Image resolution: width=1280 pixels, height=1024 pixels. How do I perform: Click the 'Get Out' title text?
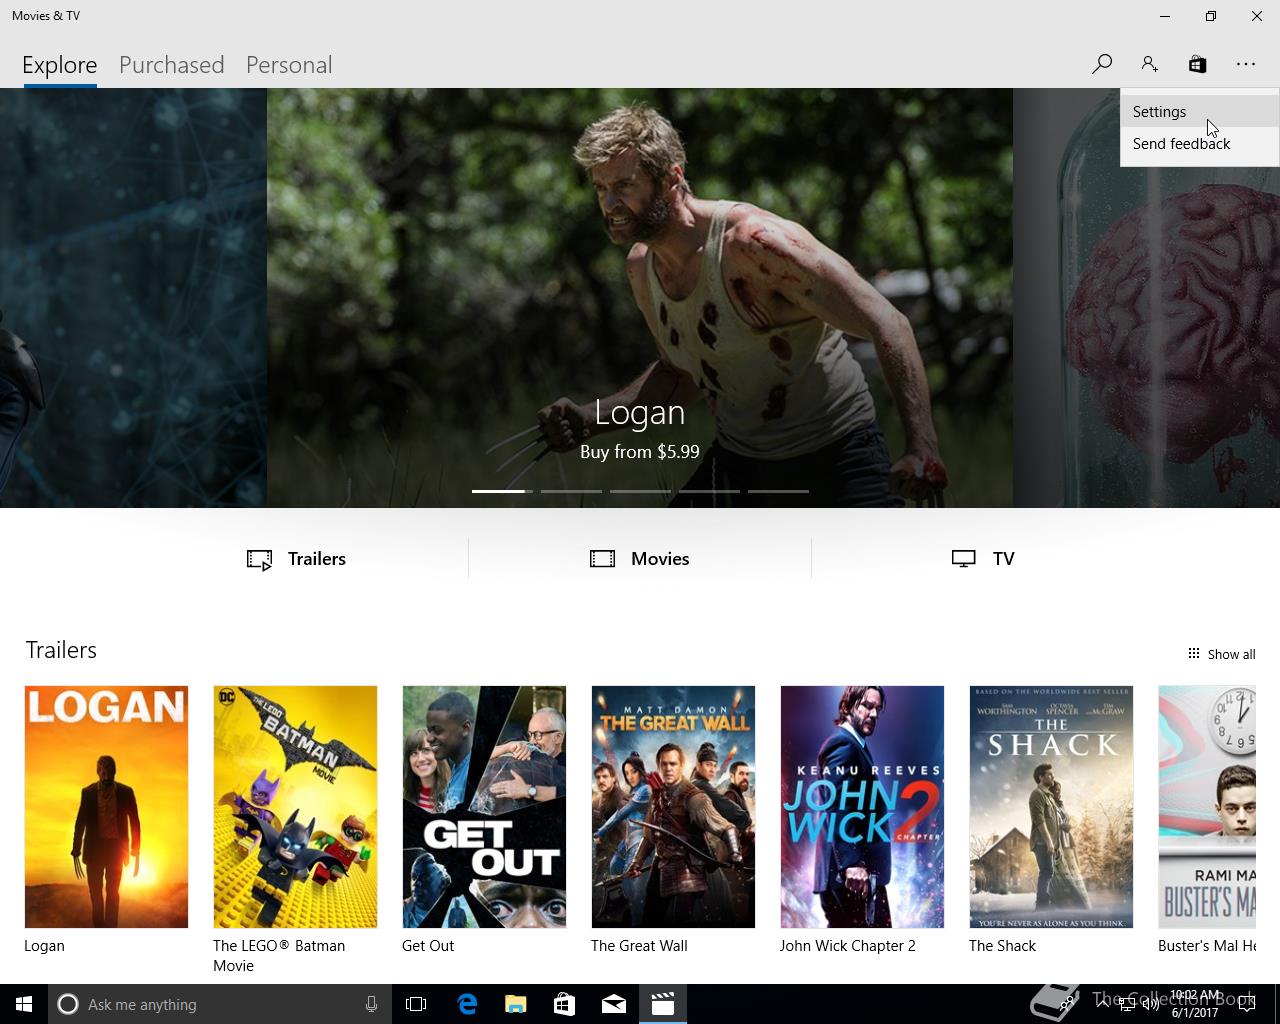pos(428,946)
